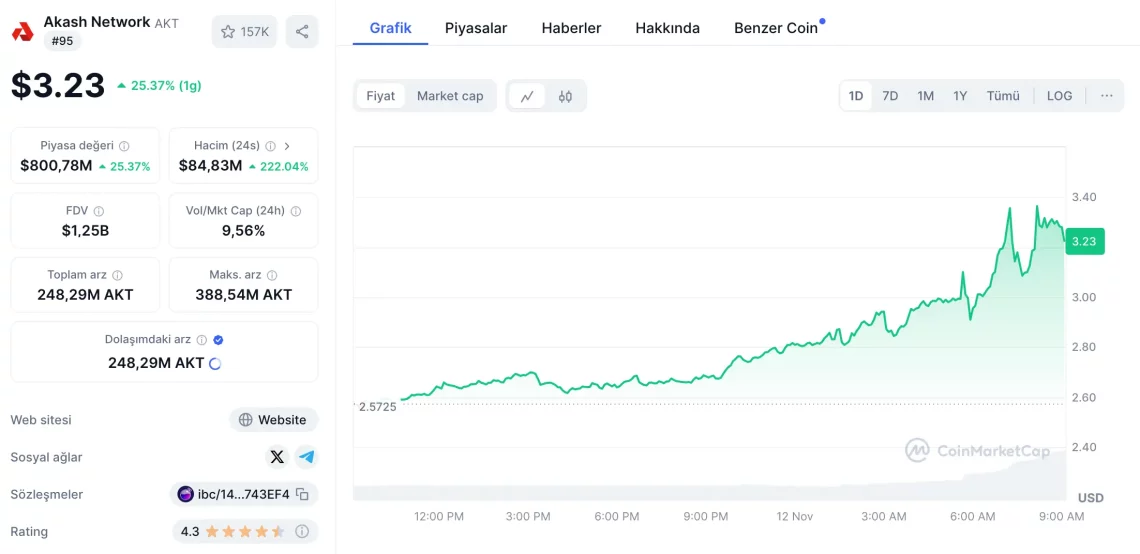Add to watchlist with star icon
Viewport: 1140px width, 554px height.
tap(244, 32)
